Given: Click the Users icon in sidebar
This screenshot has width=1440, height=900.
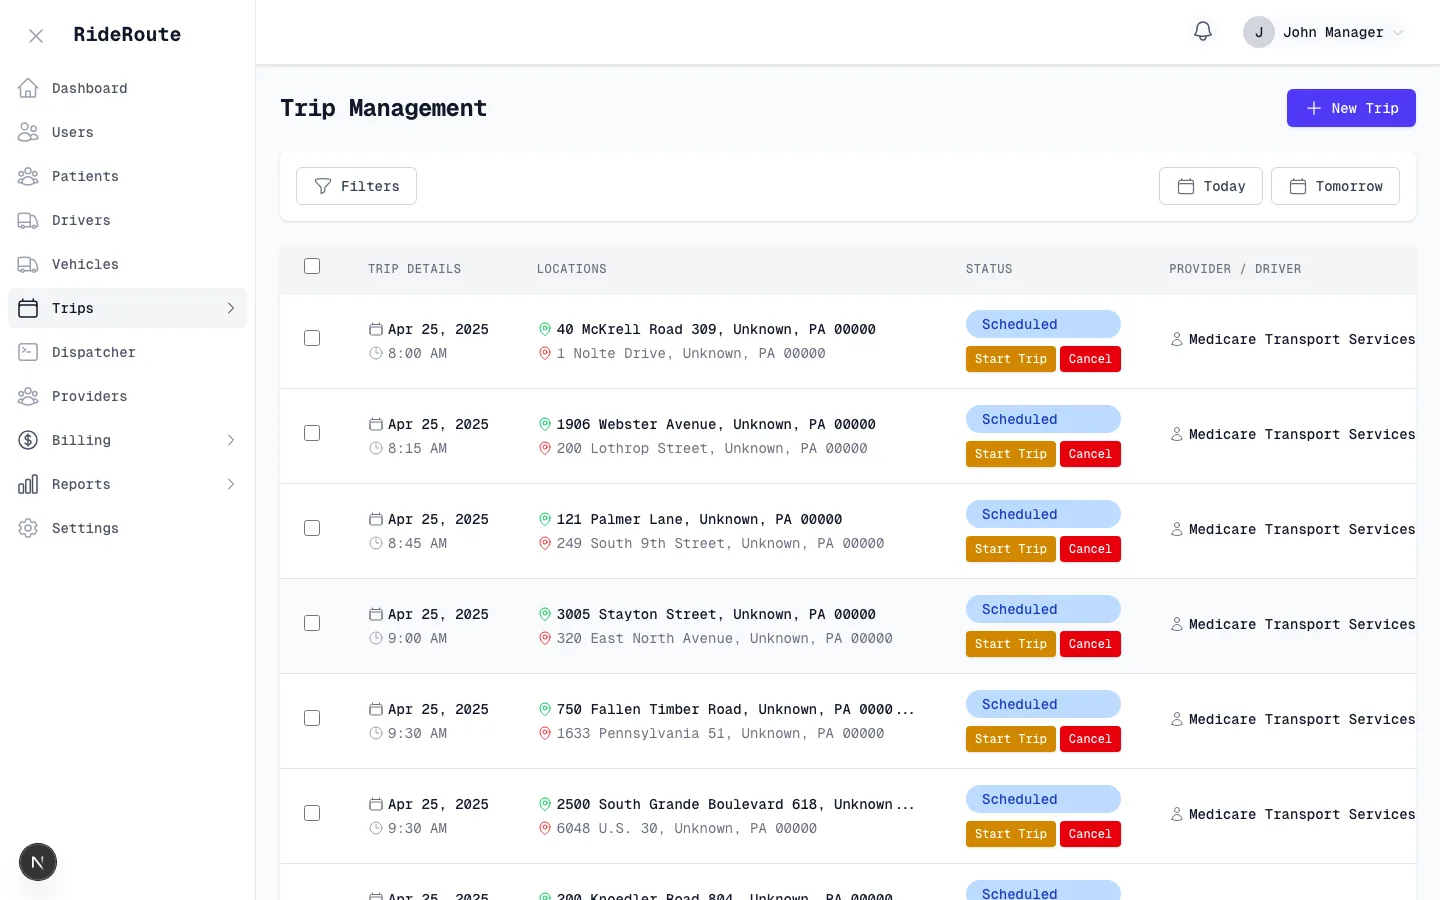Looking at the screenshot, I should pyautogui.click(x=28, y=132).
